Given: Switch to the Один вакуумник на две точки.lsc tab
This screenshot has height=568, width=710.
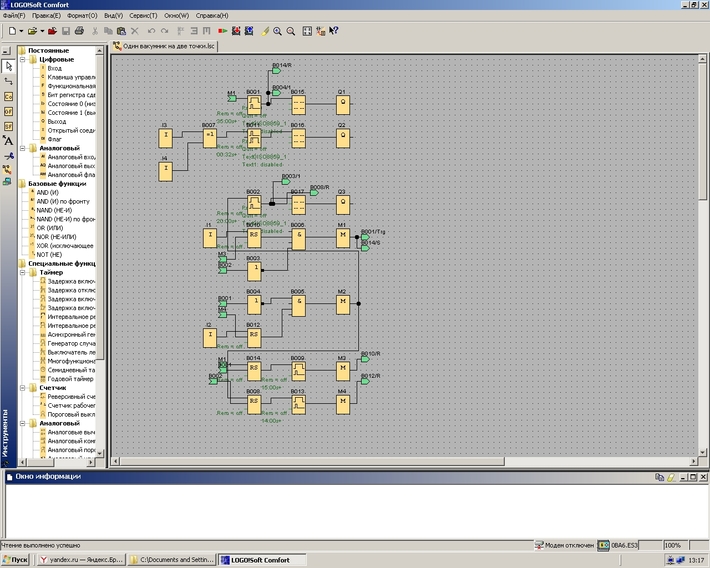Looking at the screenshot, I should coord(164,46).
